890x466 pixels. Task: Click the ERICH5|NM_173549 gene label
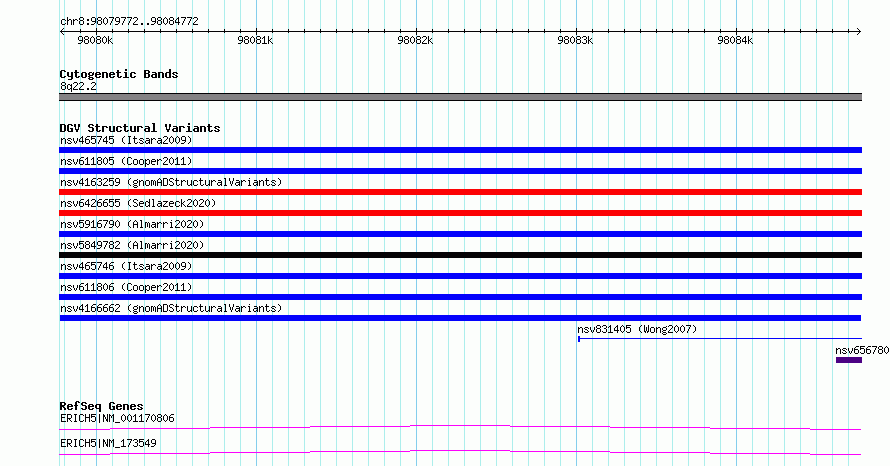[x=108, y=443]
